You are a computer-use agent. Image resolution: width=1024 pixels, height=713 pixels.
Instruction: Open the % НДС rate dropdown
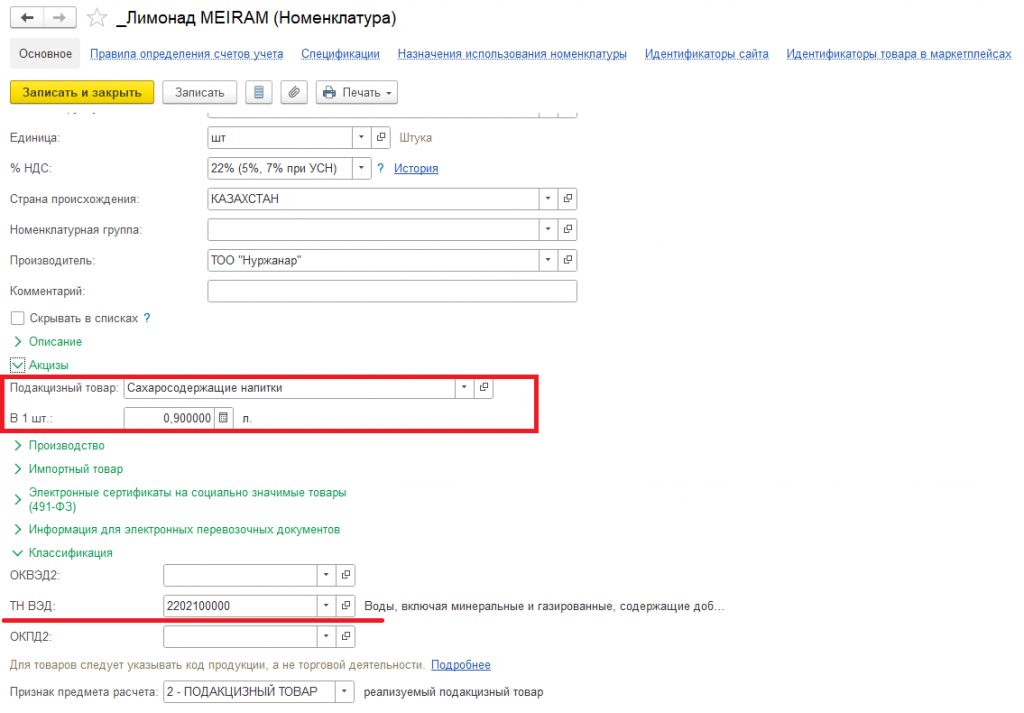pyautogui.click(x=361, y=168)
